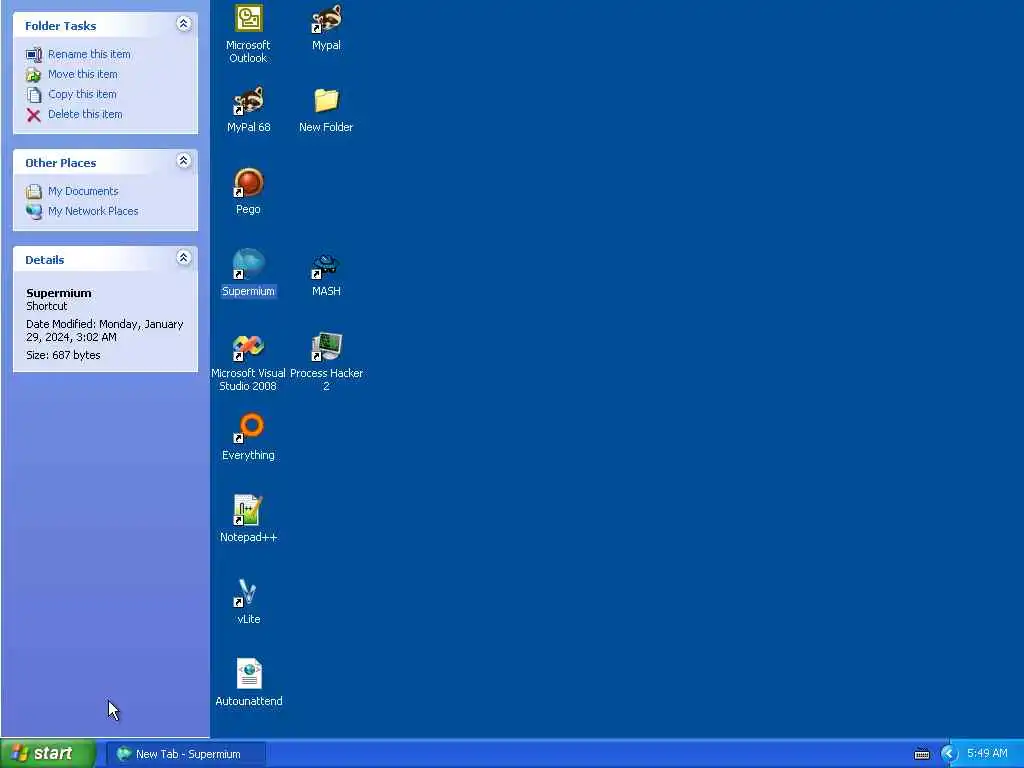This screenshot has width=1024, height=768.
Task: Collapse the Folder Tasks panel
Action: pyautogui.click(x=184, y=24)
